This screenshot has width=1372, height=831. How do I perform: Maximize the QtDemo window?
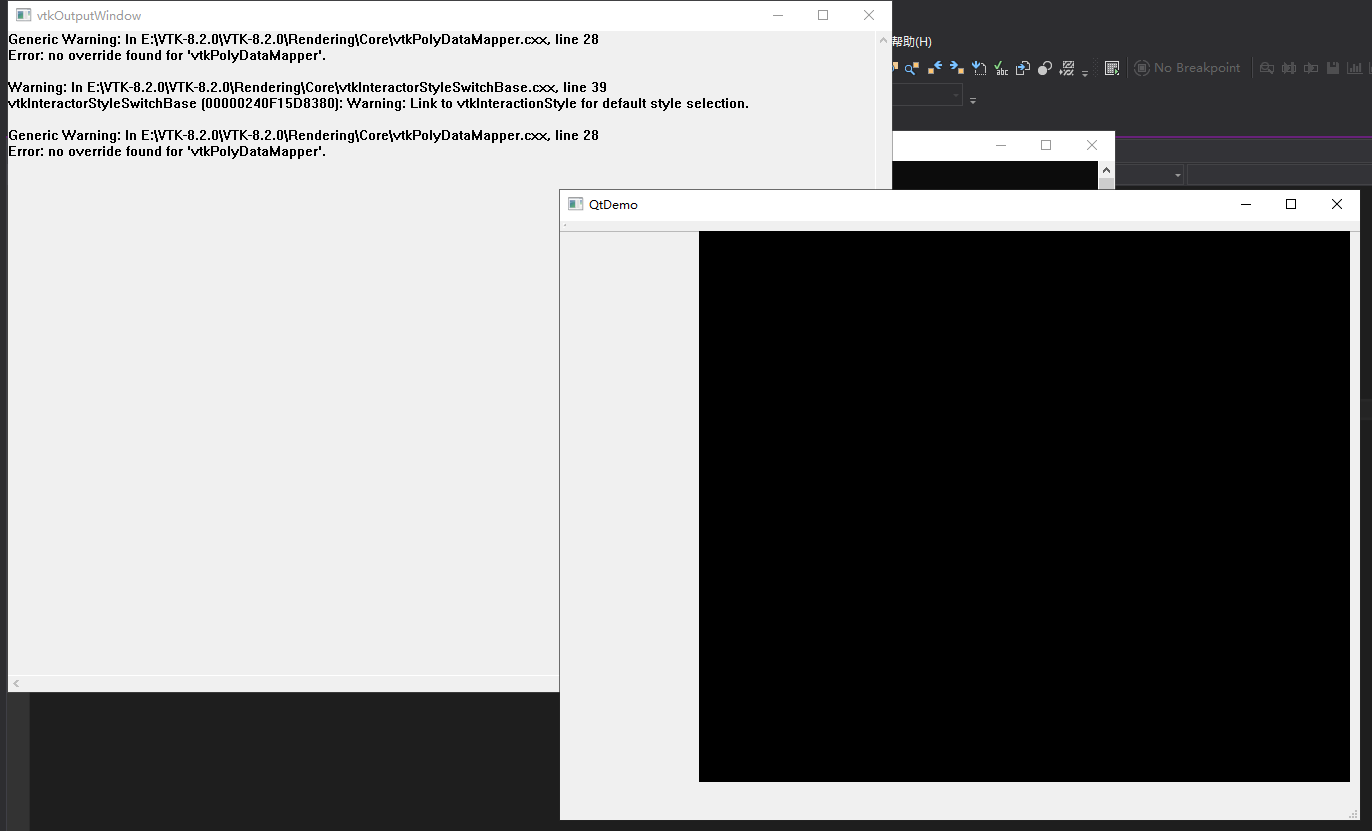pyautogui.click(x=1291, y=204)
